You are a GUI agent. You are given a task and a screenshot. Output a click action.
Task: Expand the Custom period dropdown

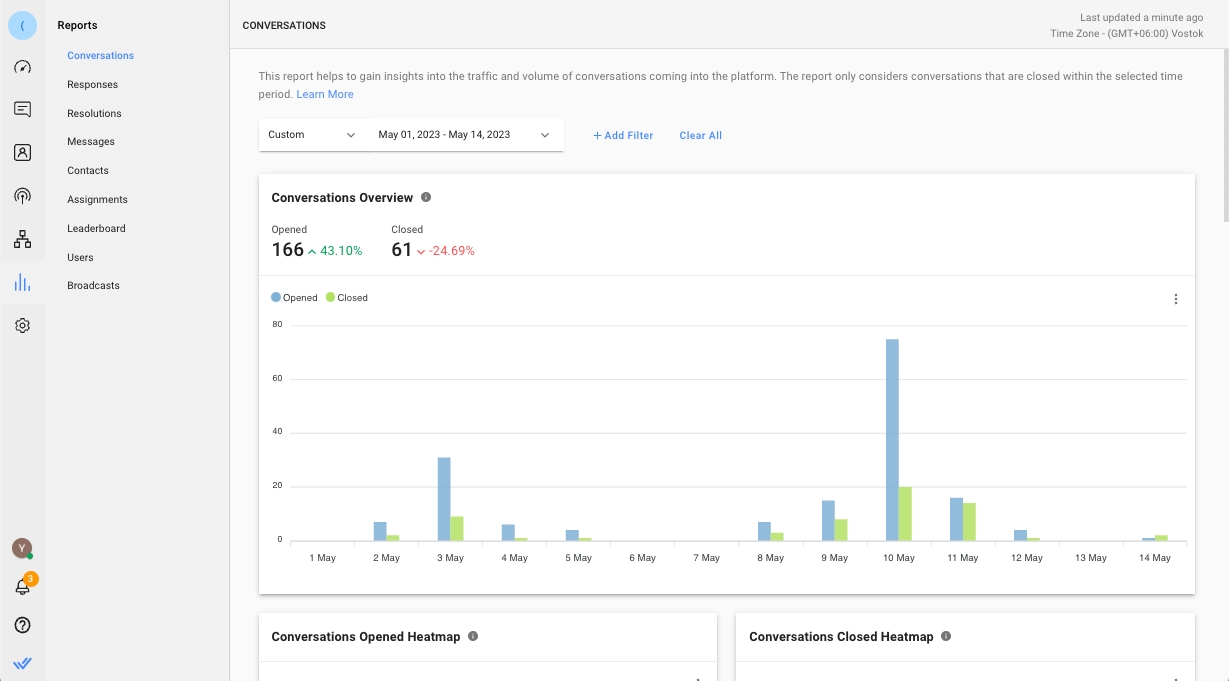tap(312, 135)
